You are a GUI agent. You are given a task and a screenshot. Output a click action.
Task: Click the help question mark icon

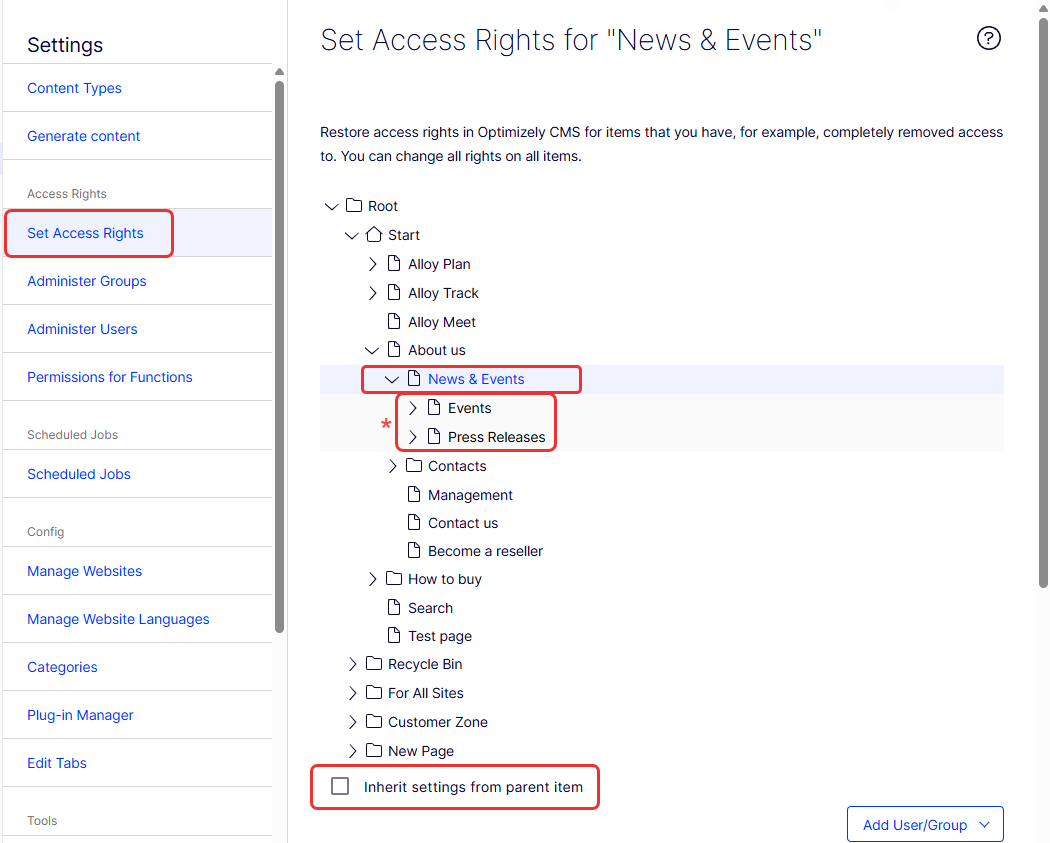[x=988, y=39]
